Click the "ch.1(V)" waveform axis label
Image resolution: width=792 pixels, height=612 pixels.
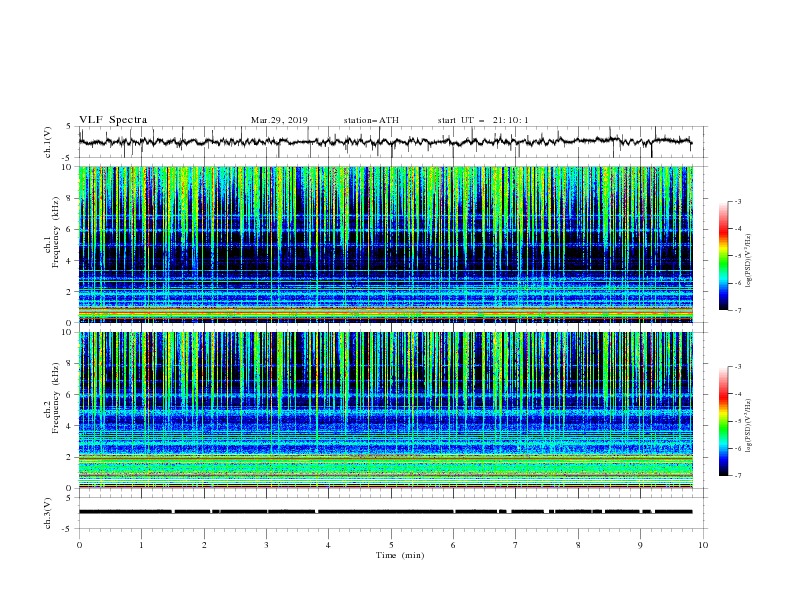[x=48, y=142]
